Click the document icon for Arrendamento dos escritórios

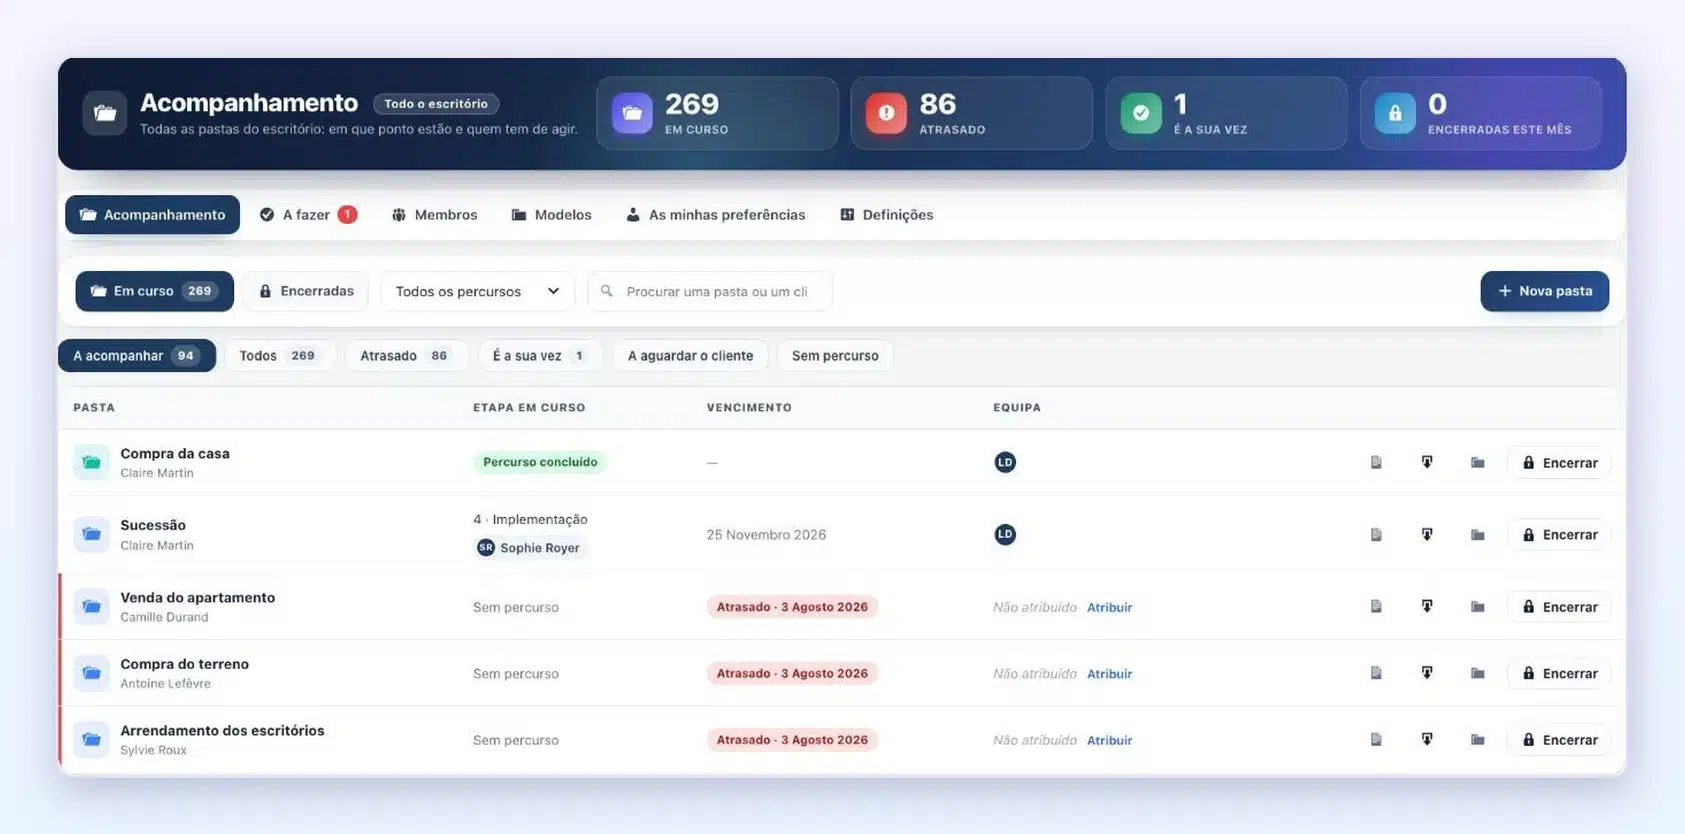point(1376,740)
